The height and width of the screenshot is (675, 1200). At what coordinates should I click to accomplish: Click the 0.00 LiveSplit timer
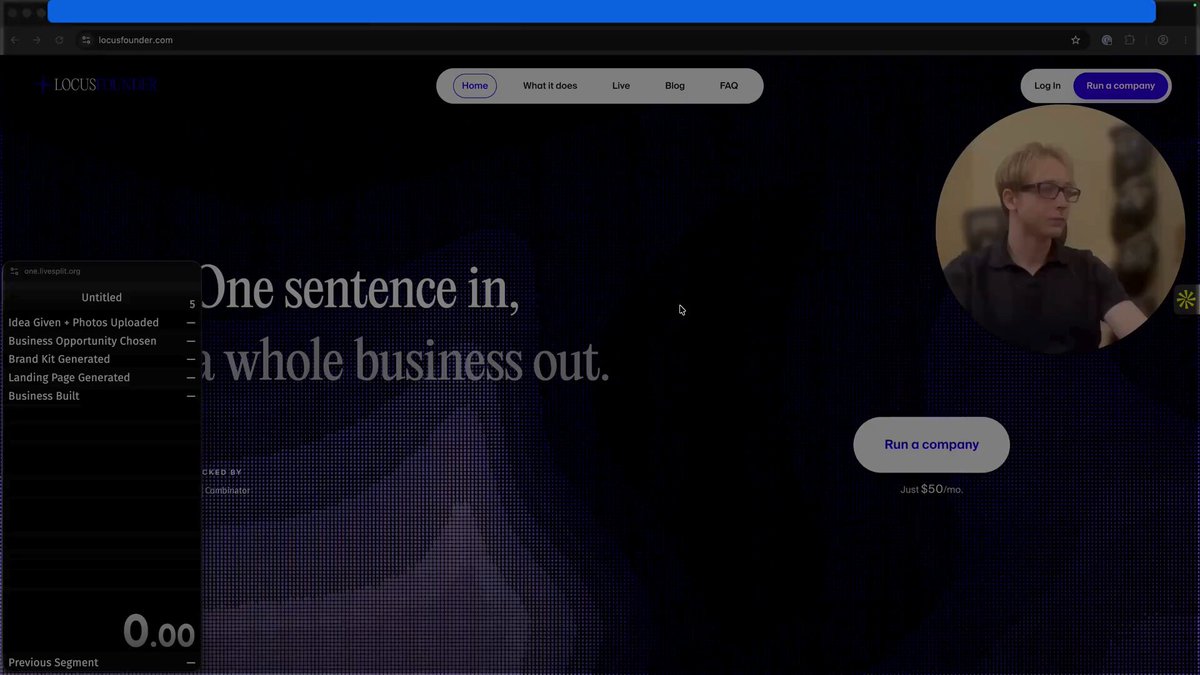pos(159,632)
